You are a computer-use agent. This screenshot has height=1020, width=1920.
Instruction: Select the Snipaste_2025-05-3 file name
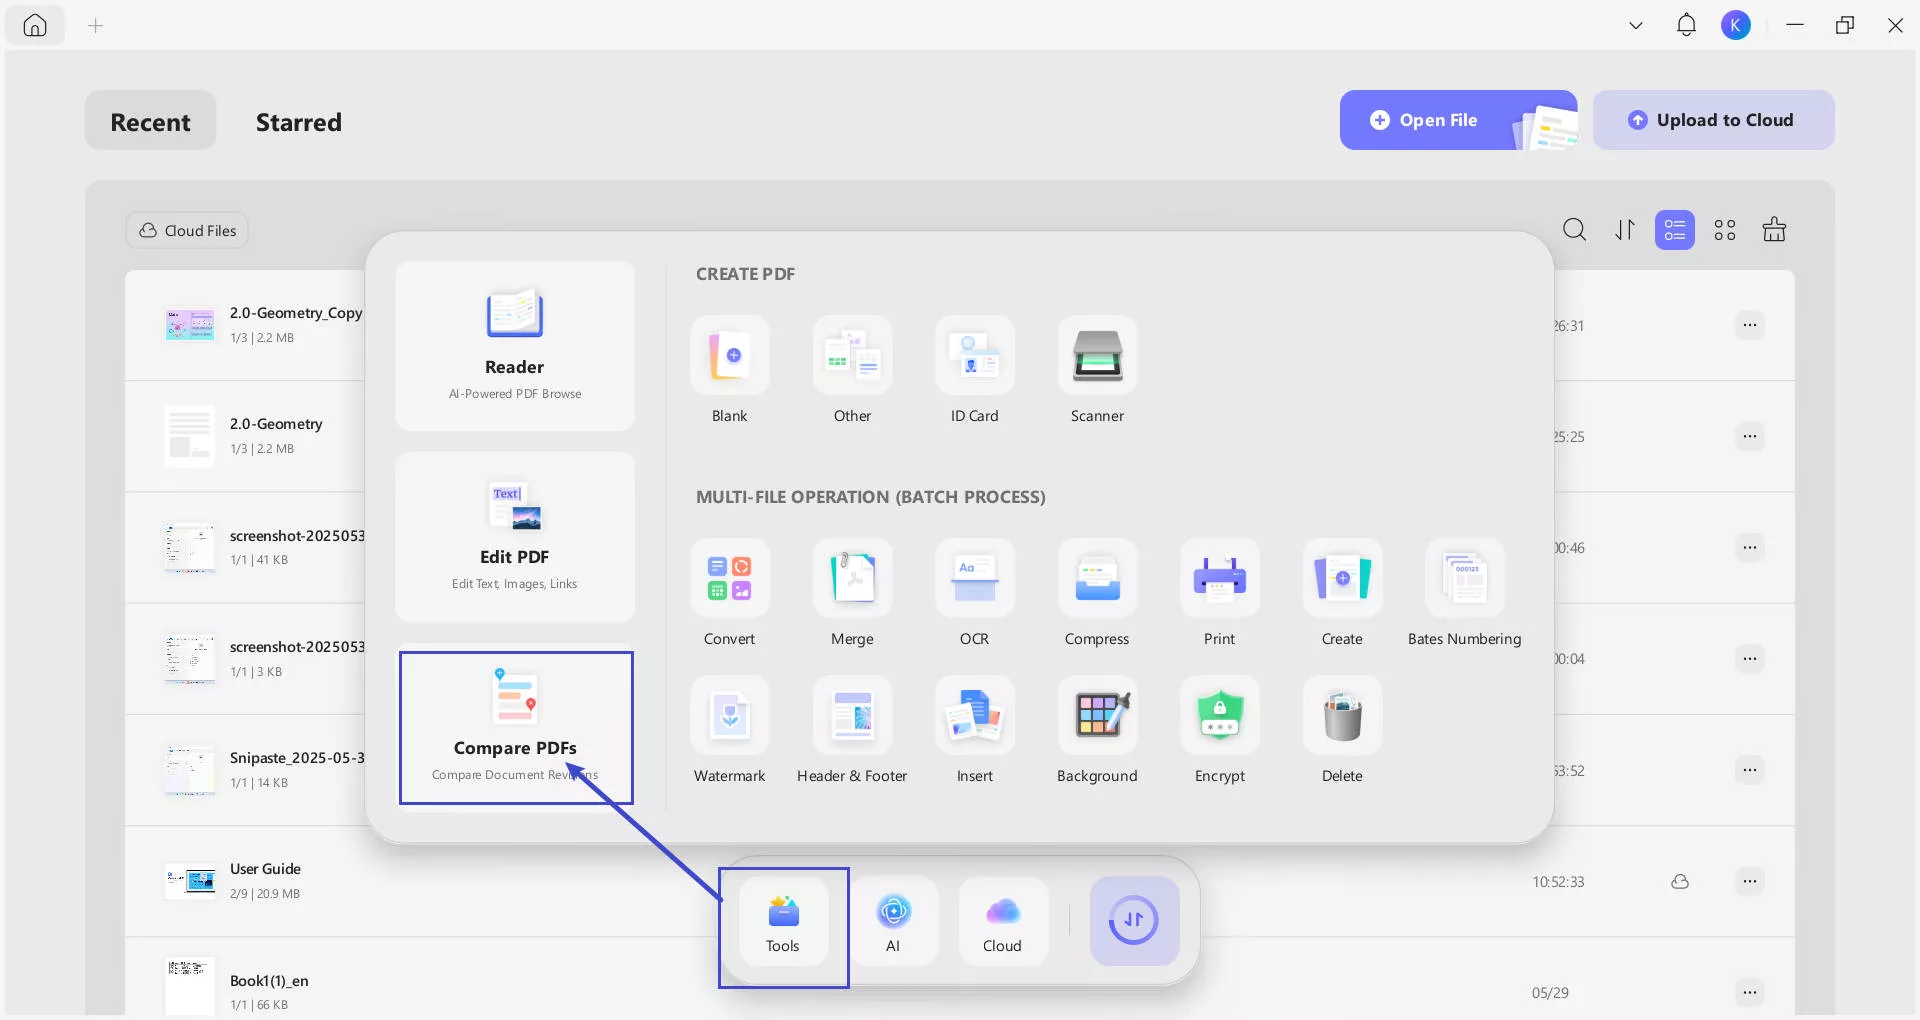[x=297, y=758]
